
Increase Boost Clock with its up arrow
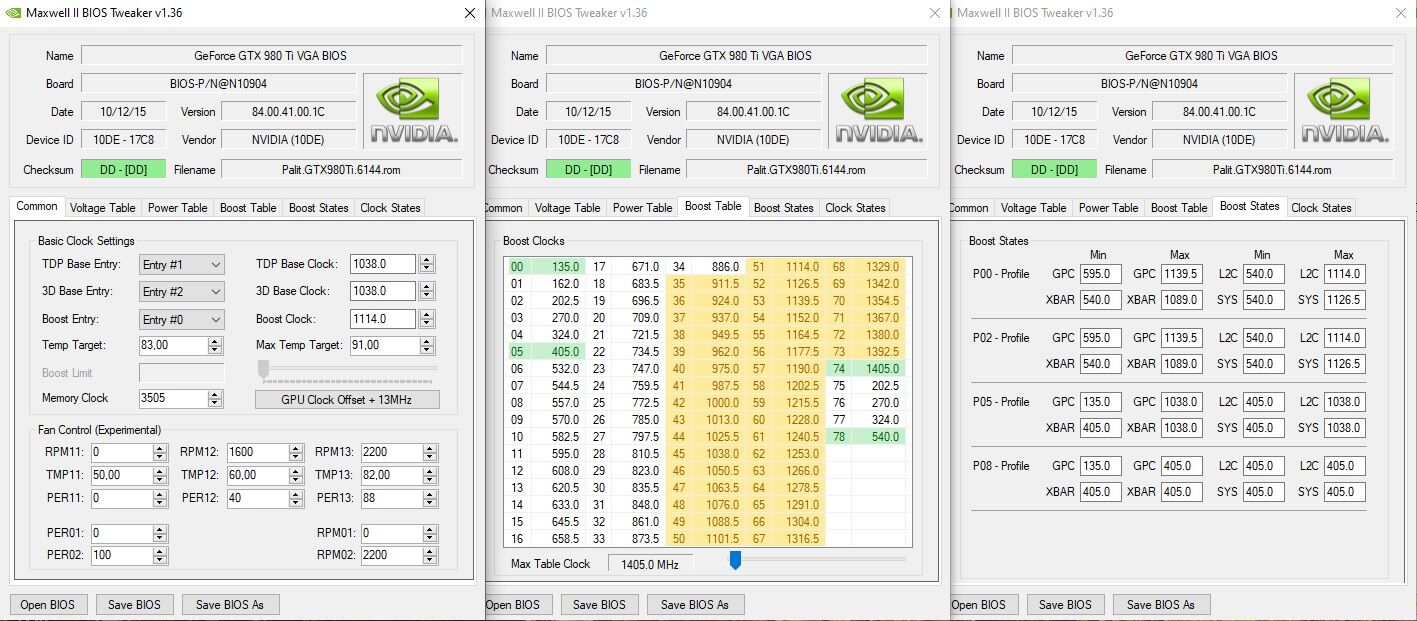pyautogui.click(x=427, y=315)
